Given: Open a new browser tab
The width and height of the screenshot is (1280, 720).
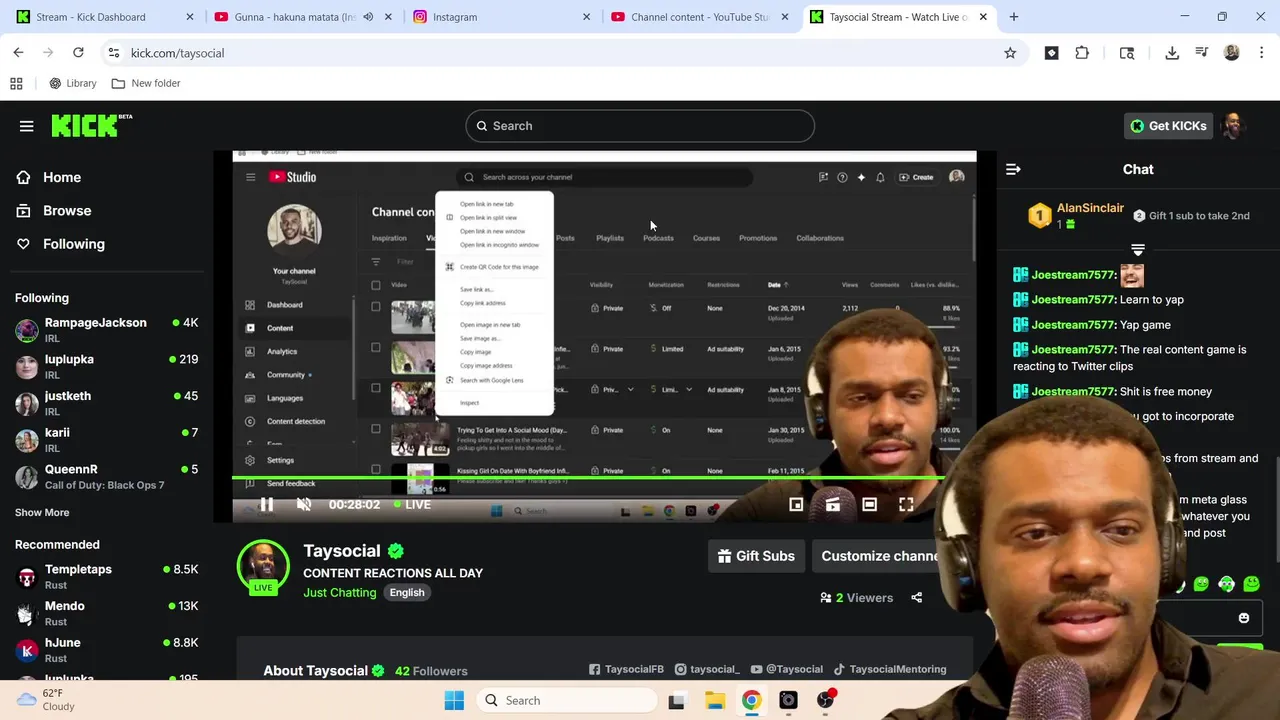Looking at the screenshot, I should click(1014, 17).
